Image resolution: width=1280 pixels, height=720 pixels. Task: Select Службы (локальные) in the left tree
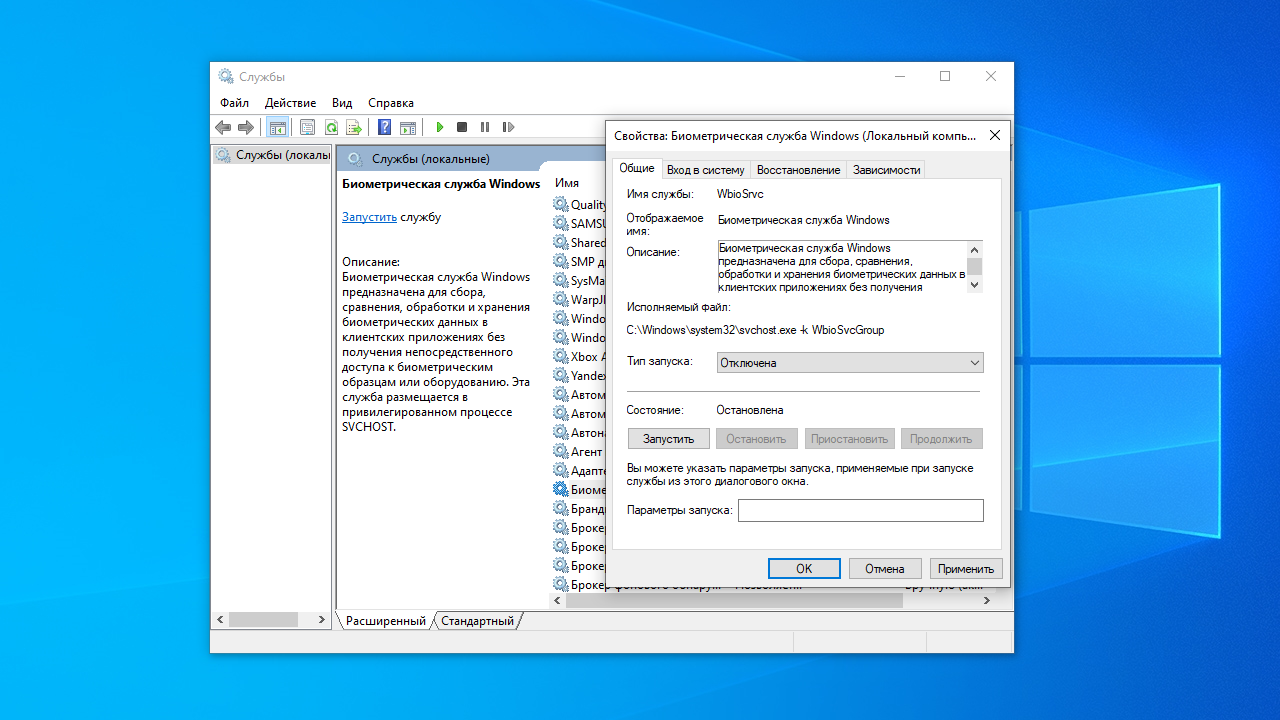(x=282, y=155)
